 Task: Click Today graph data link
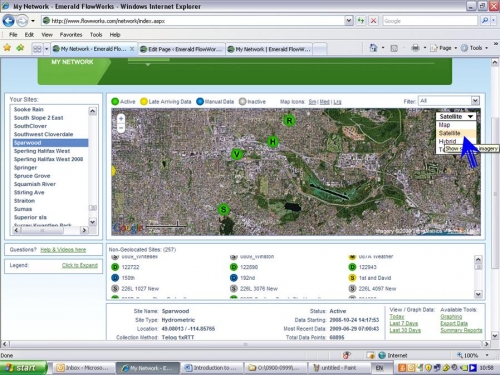pos(397,317)
